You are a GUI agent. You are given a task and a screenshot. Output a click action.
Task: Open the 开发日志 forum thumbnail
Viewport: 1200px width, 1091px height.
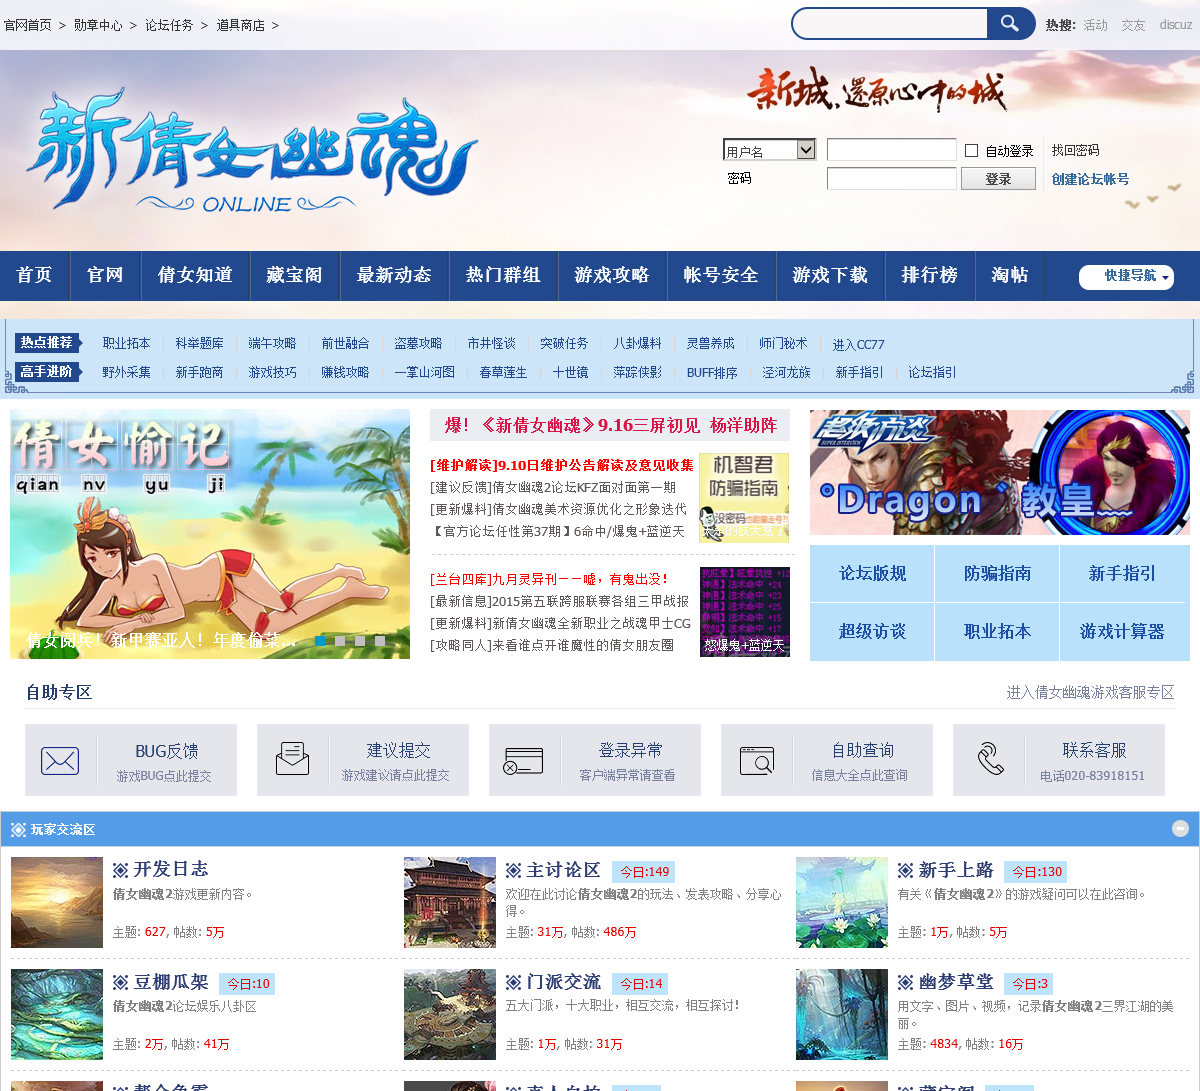tap(57, 902)
